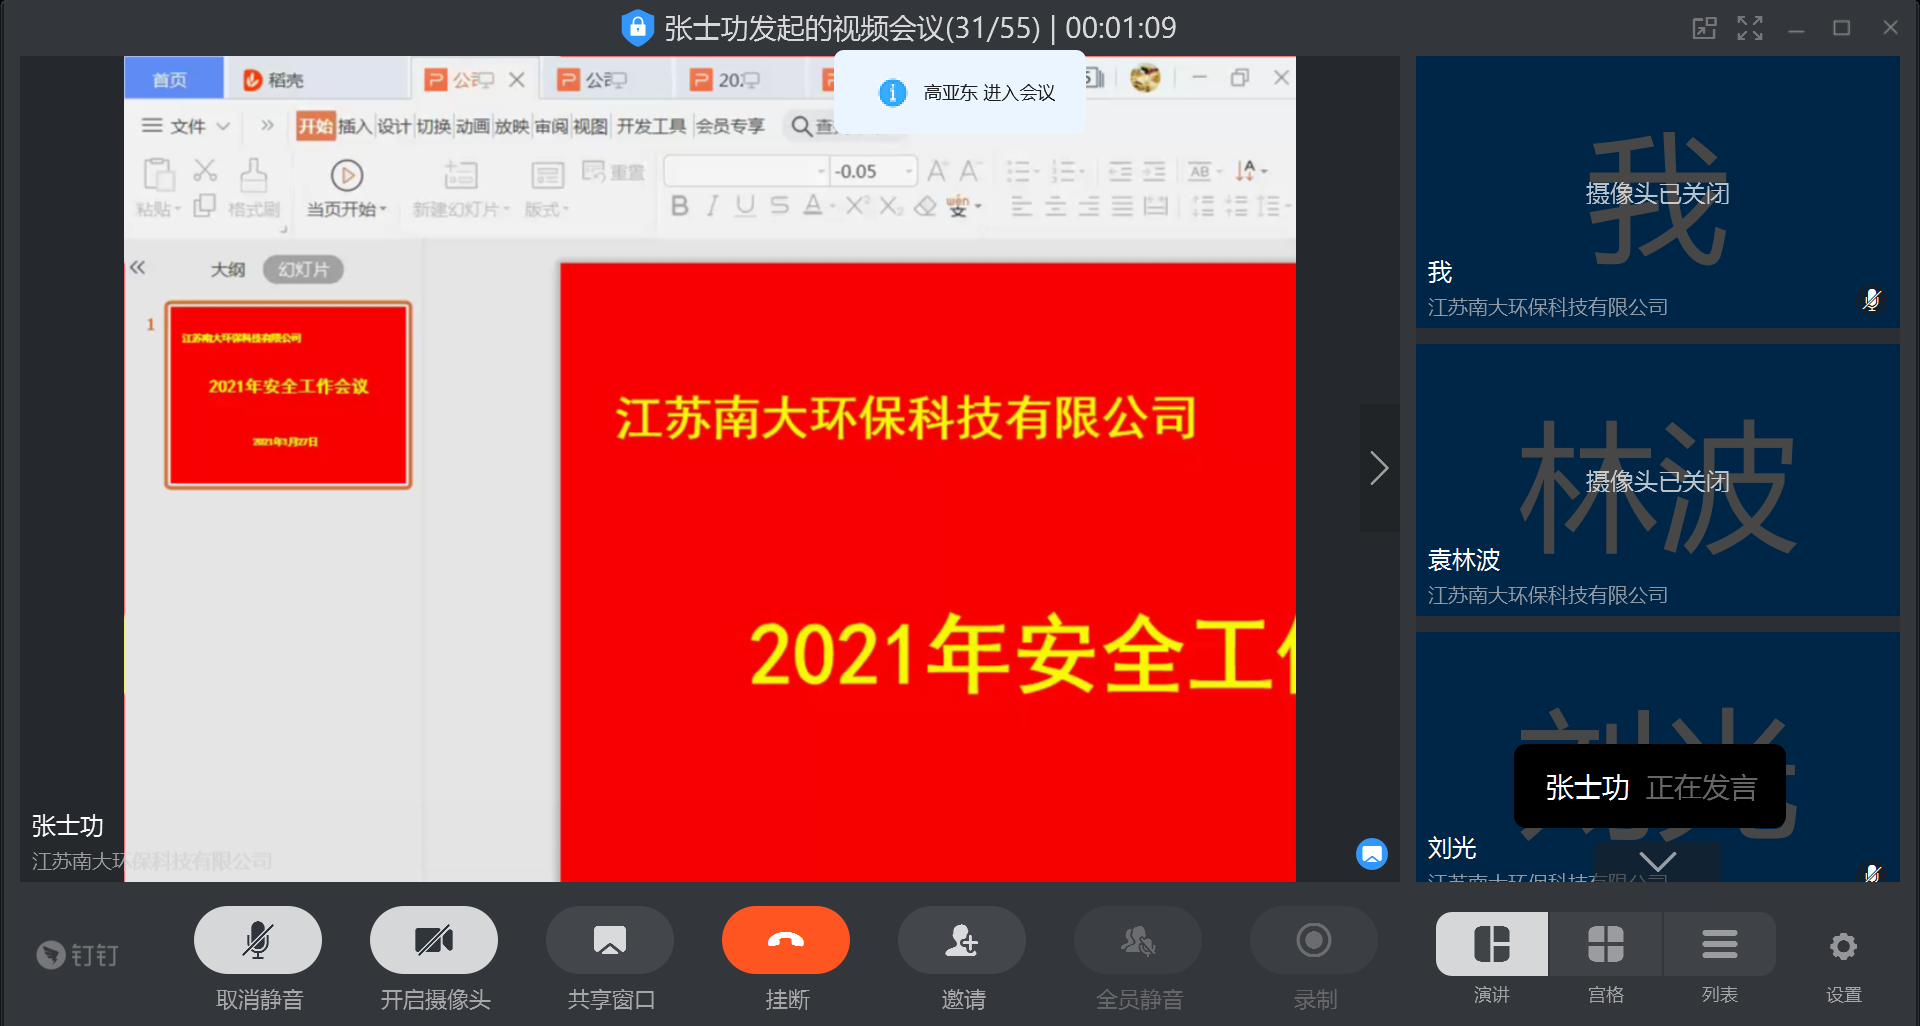Open chat with the message bubble icon

click(x=1372, y=854)
